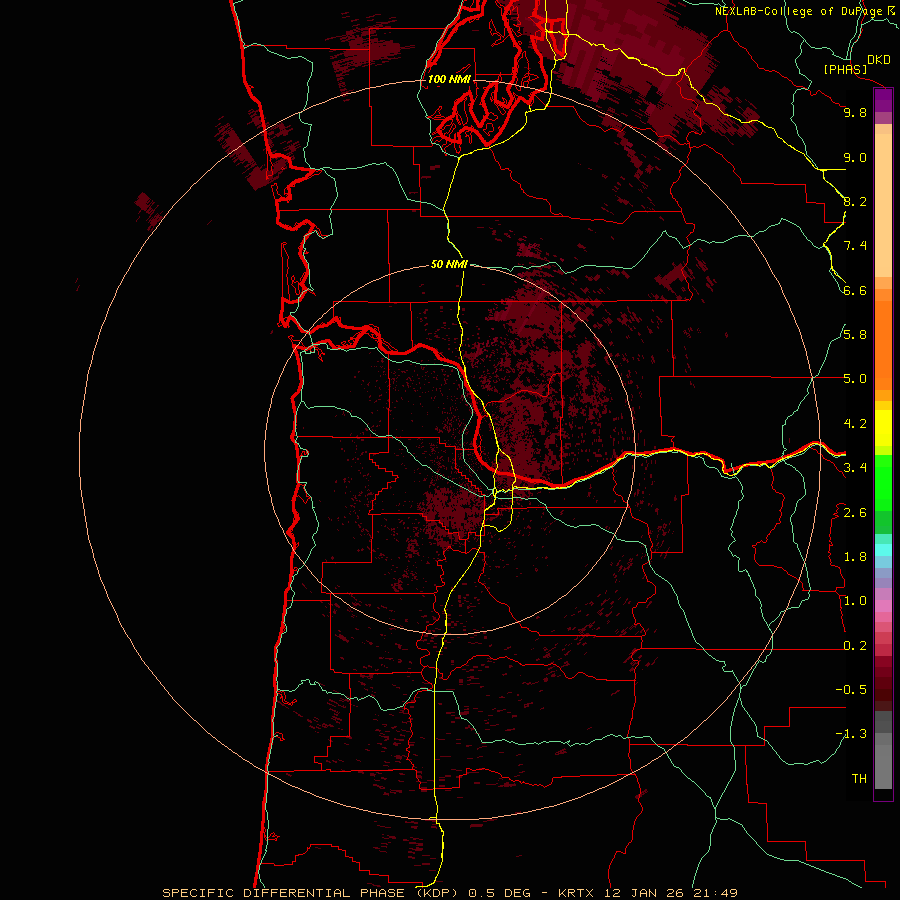Pick the bright green segment of the color scale

[883, 483]
